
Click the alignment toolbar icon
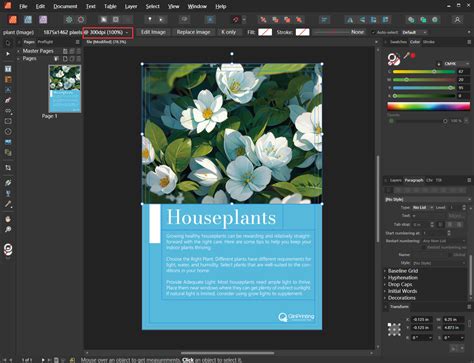pos(324,20)
